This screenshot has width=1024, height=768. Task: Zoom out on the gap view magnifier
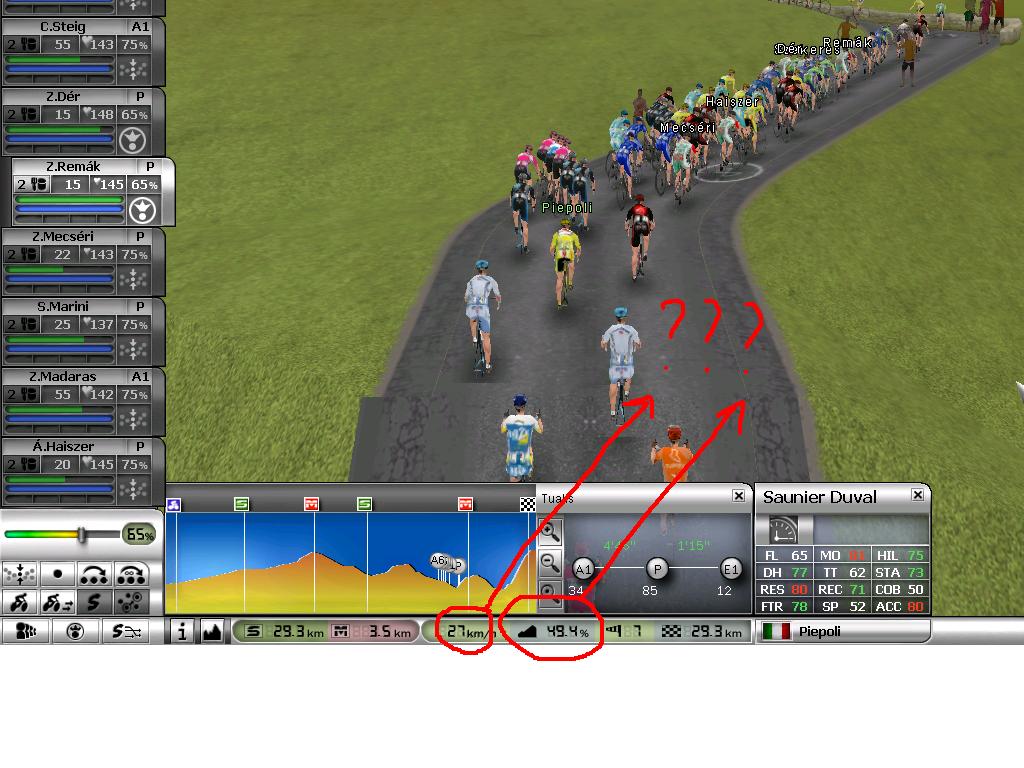pos(549,562)
